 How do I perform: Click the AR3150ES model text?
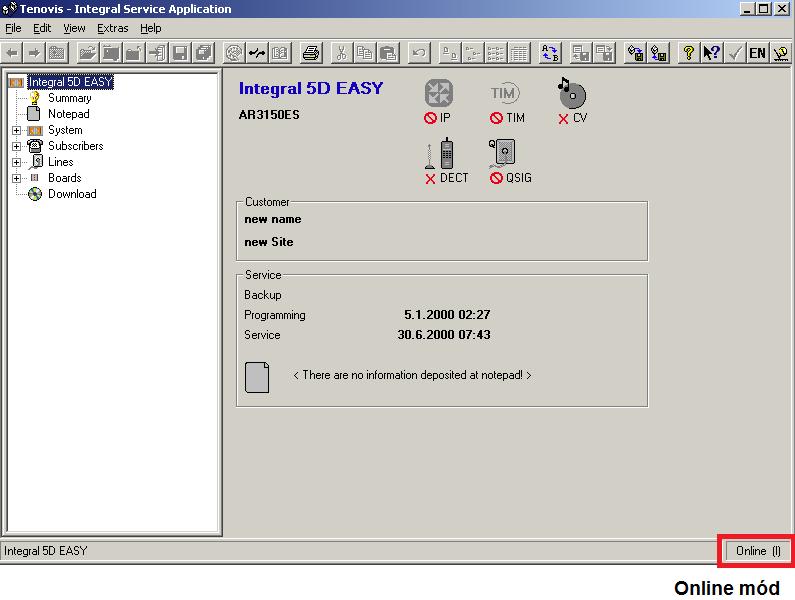(269, 115)
